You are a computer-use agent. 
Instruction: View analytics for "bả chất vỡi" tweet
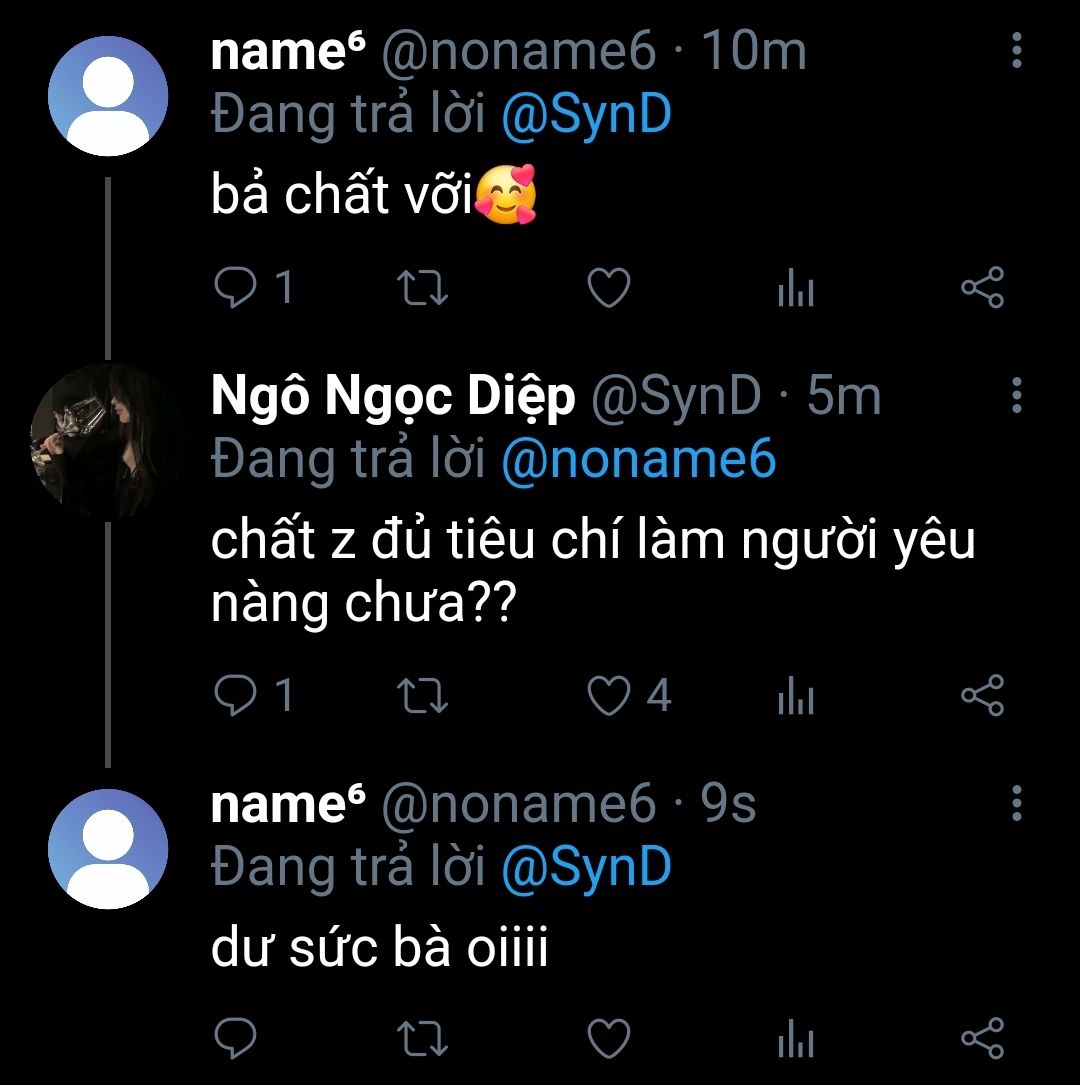coord(795,290)
